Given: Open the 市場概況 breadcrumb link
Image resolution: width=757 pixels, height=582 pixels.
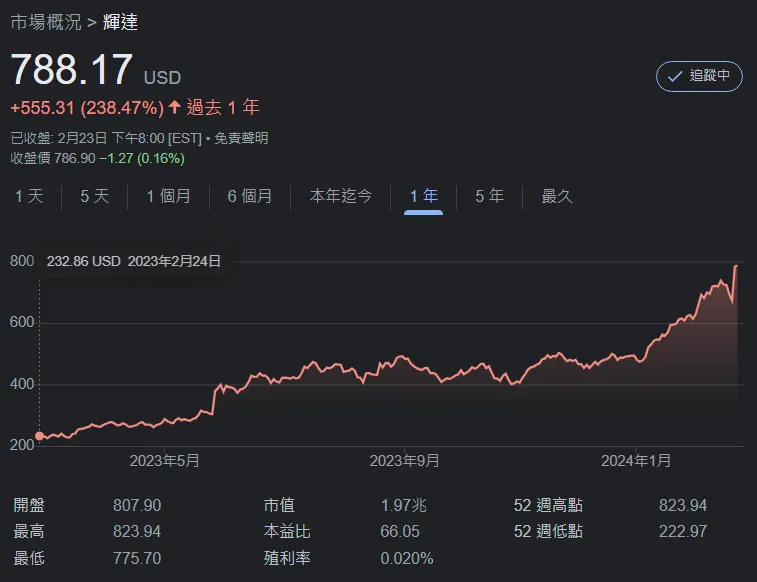Looking at the screenshot, I should (x=46, y=22).
